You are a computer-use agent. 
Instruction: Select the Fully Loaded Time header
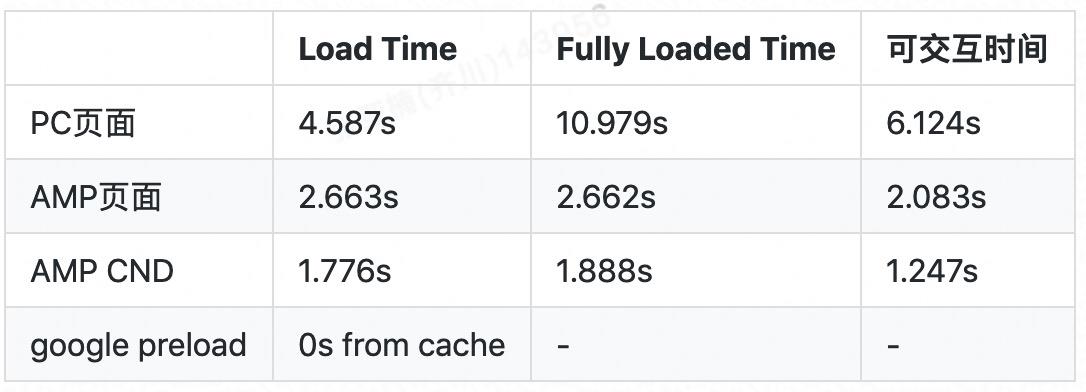click(x=696, y=49)
